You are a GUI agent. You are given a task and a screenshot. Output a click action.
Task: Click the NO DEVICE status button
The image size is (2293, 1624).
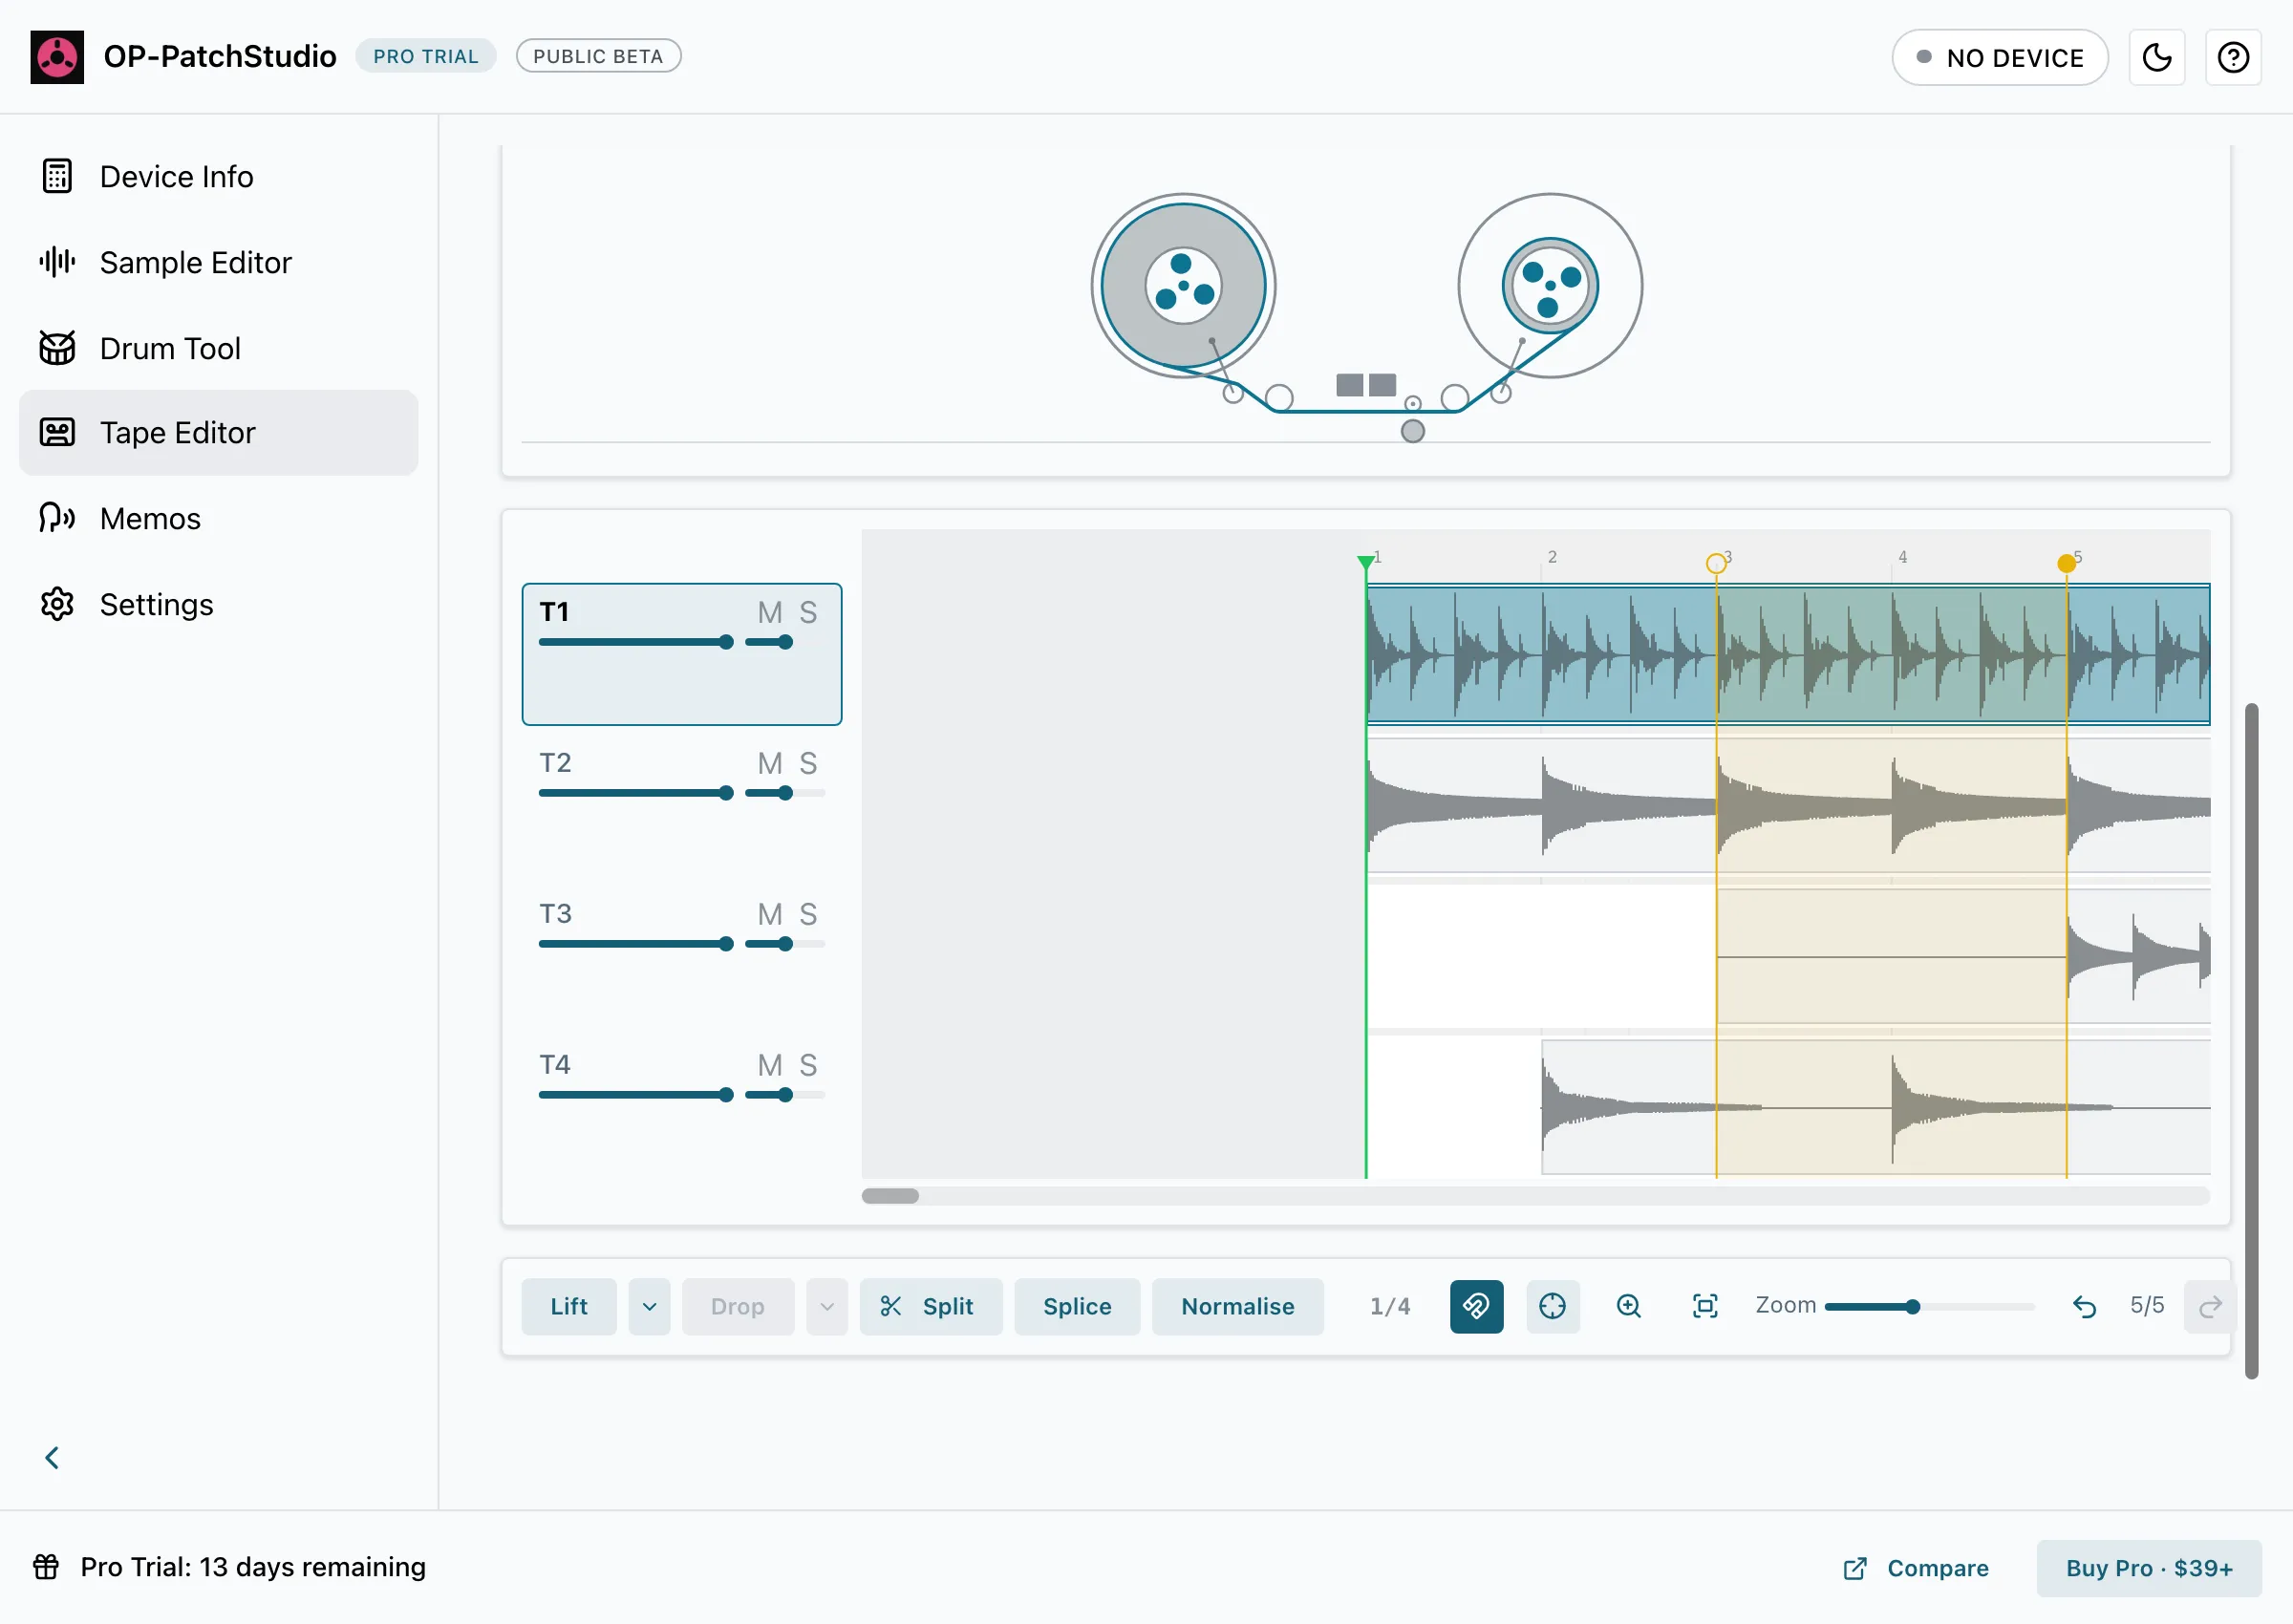click(2000, 57)
